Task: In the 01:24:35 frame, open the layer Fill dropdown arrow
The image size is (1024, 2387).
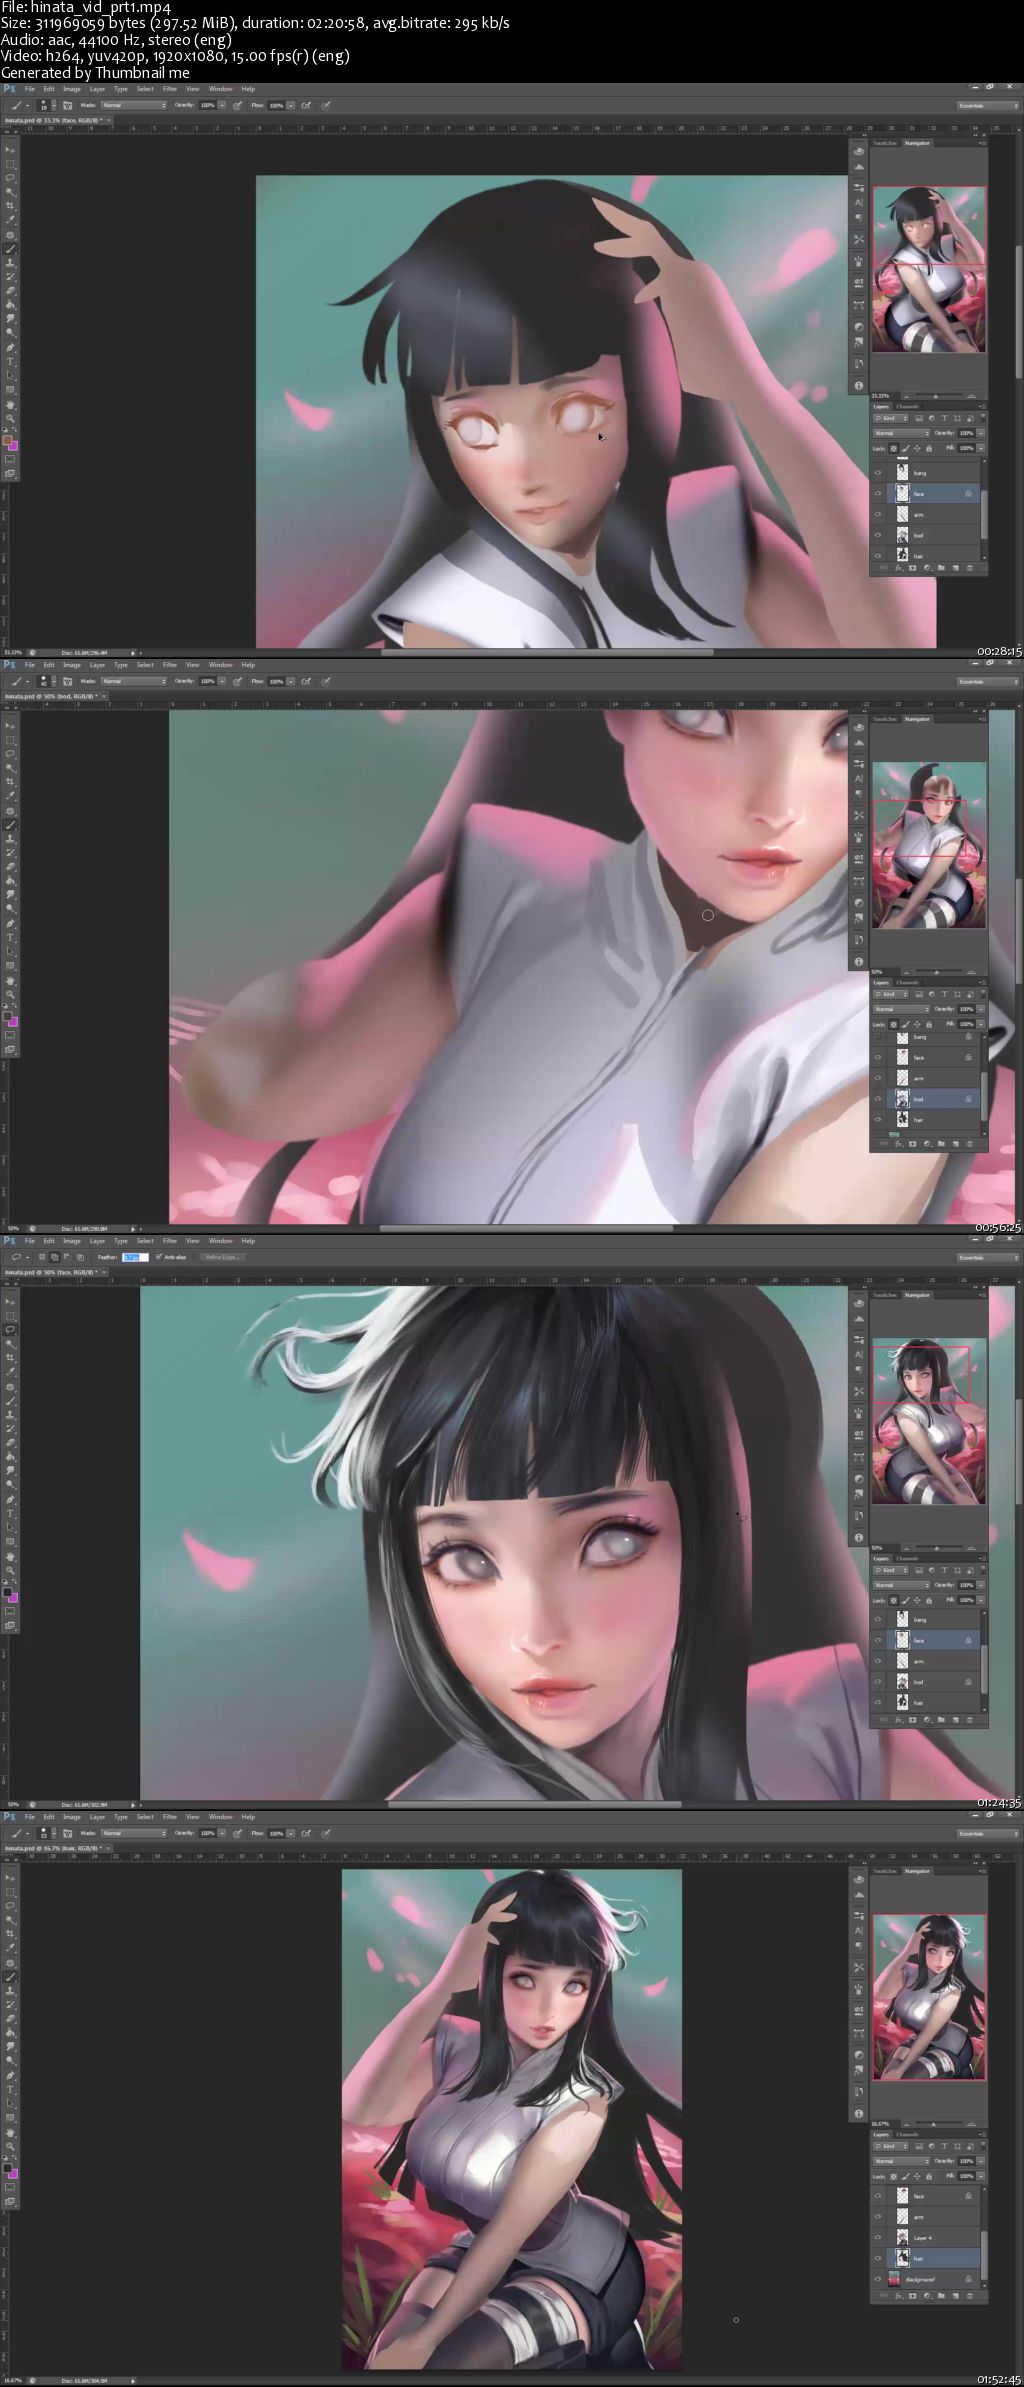Action: 981,1600
